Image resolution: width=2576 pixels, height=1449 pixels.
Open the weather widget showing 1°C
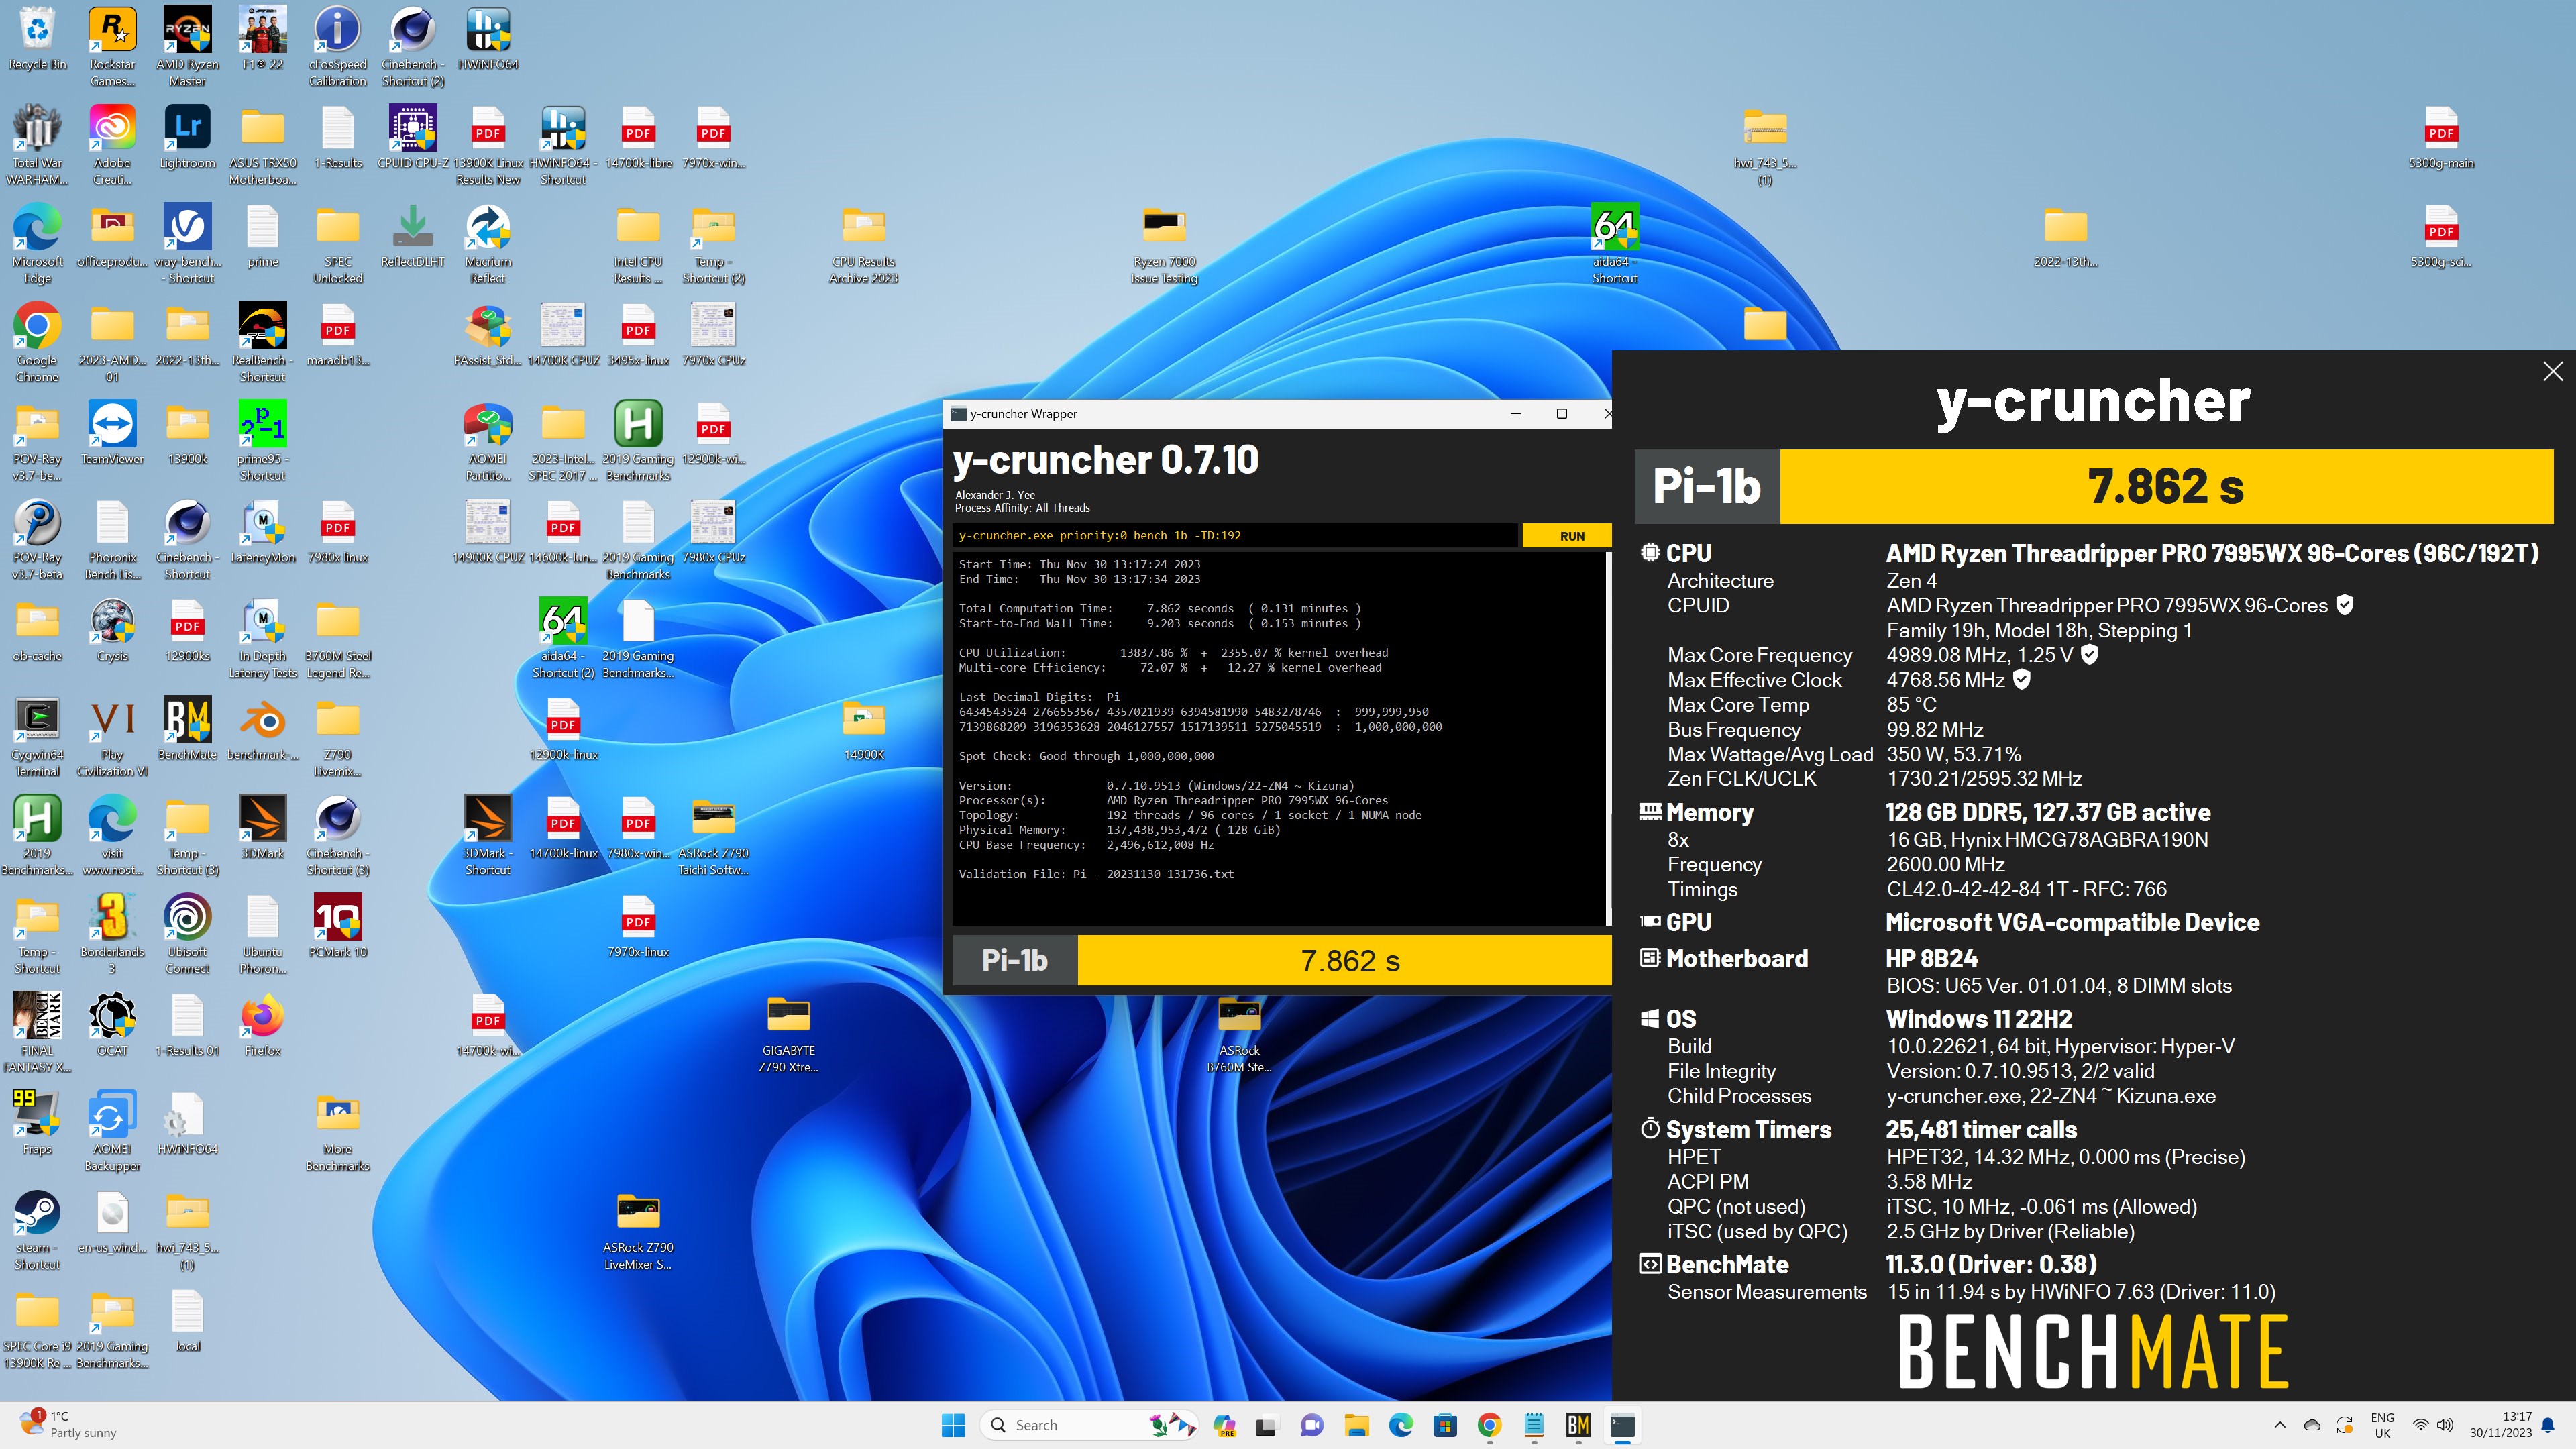[x=68, y=1425]
